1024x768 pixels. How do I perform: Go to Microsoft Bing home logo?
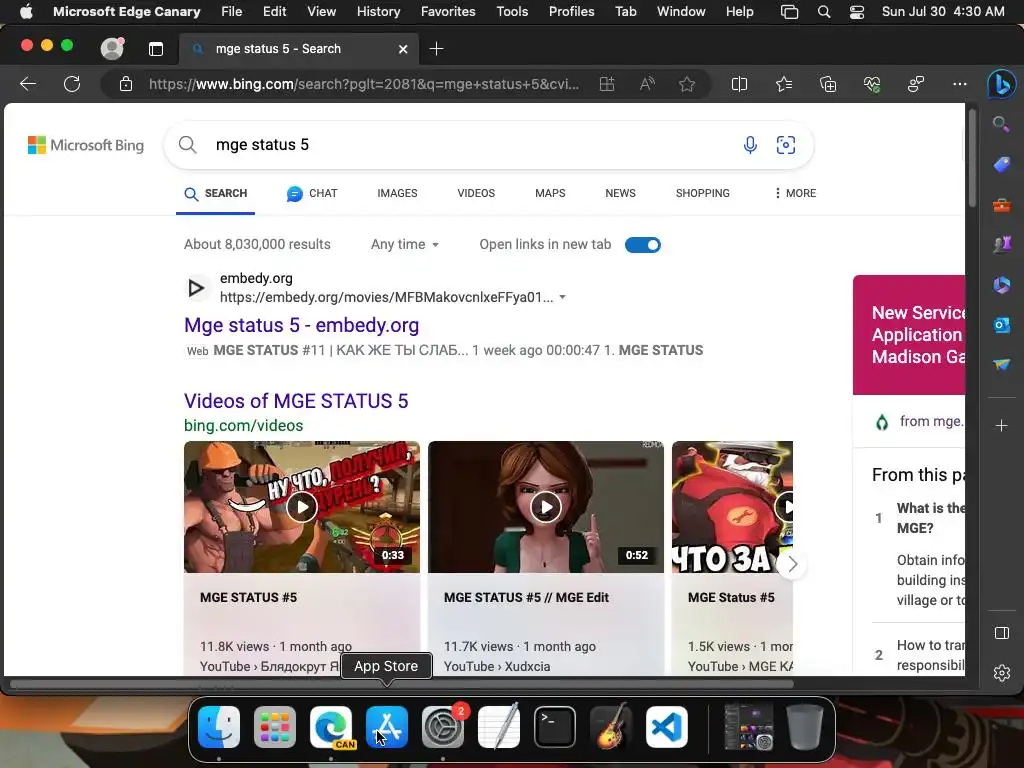[86, 145]
